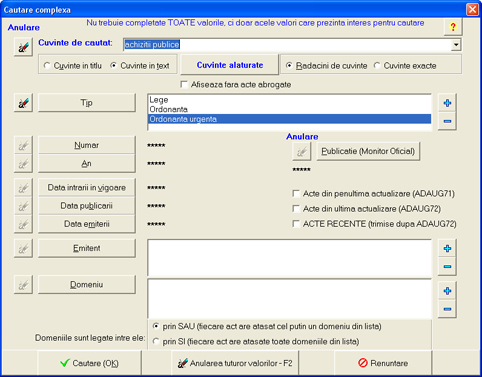The width and height of the screenshot is (482, 377).
Task: Check Acte din ultima actualizare (ADAUG72)
Action: pos(296,209)
